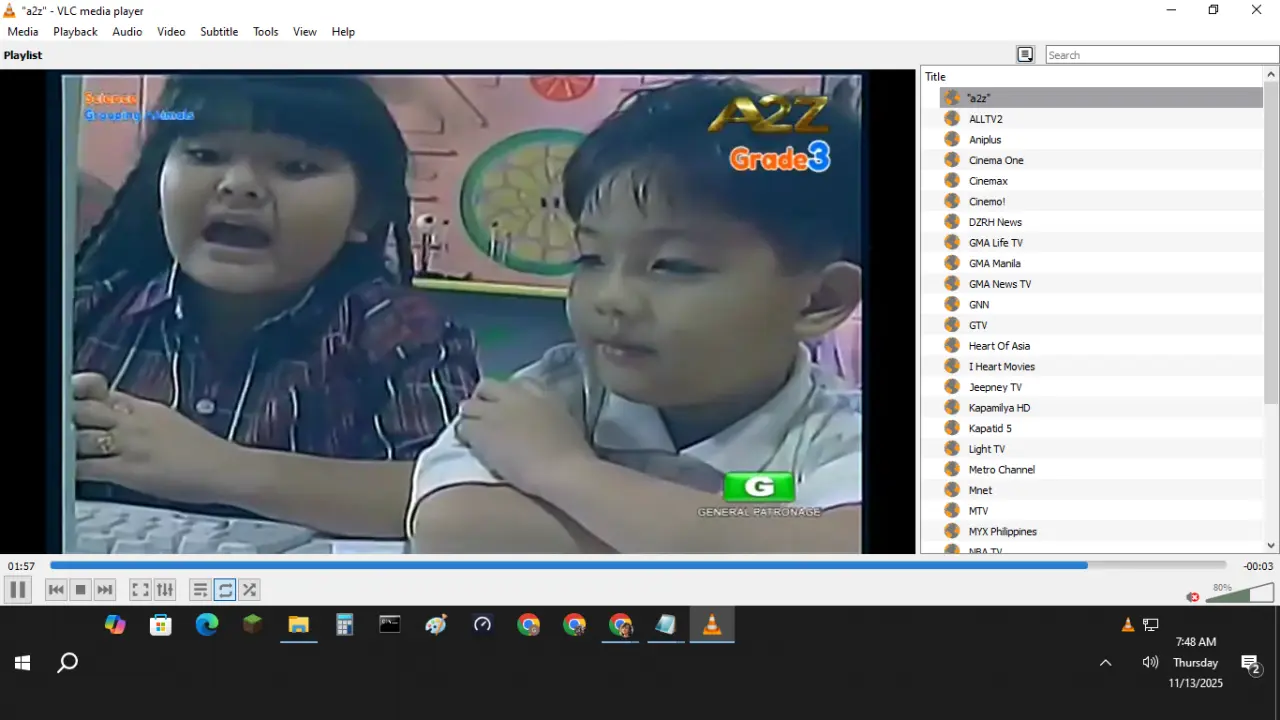Open the Tools menu
This screenshot has height=720, width=1280.
coord(266,32)
